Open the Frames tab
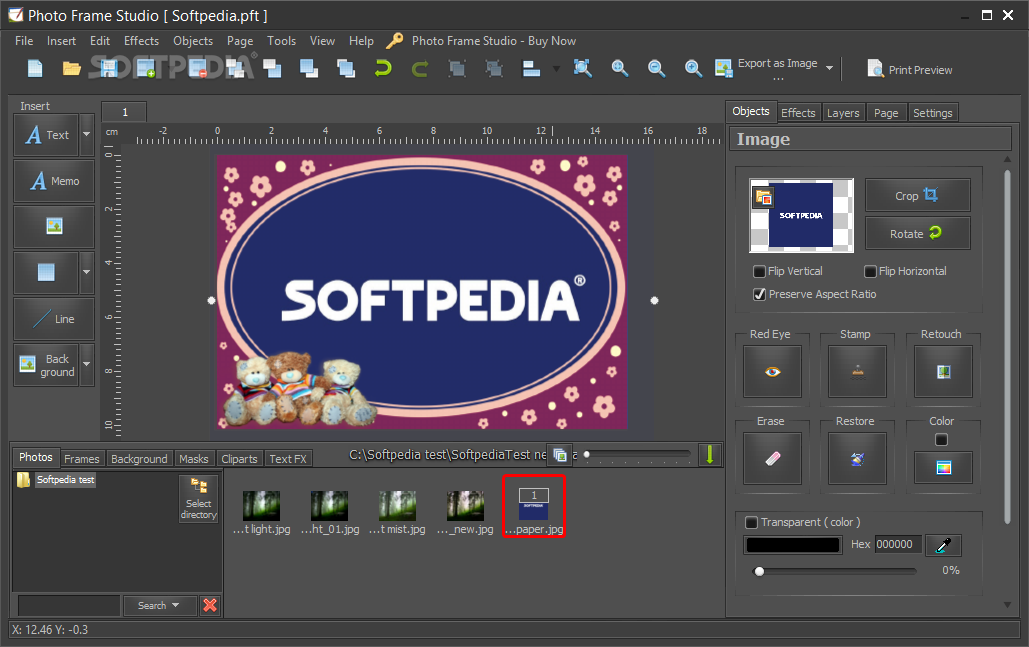Screen dimensions: 1029x647 81,459
